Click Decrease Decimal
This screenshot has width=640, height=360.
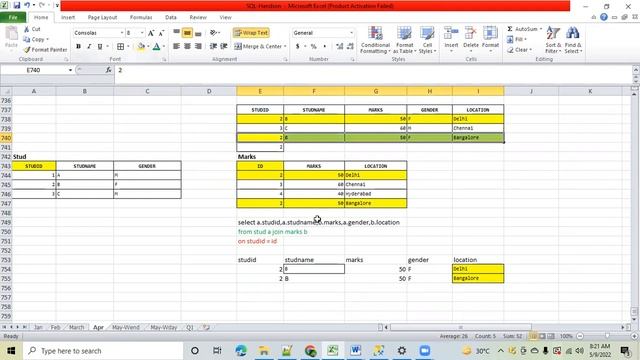coord(350,47)
